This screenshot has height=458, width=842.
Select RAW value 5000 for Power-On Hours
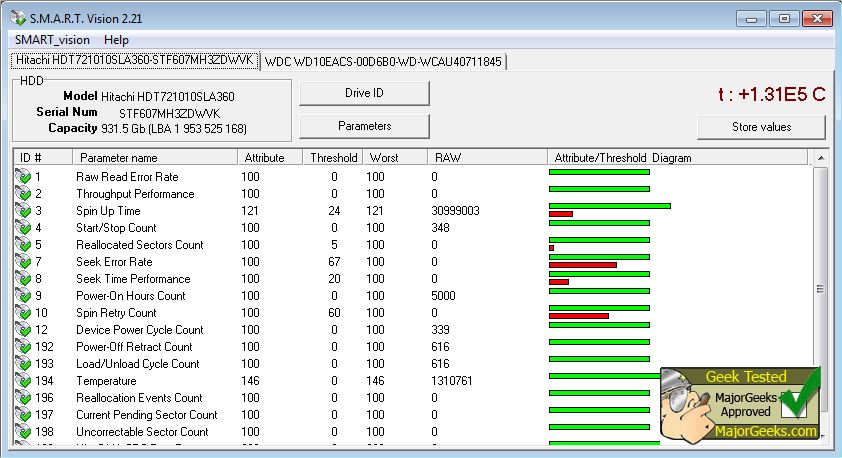coord(443,296)
